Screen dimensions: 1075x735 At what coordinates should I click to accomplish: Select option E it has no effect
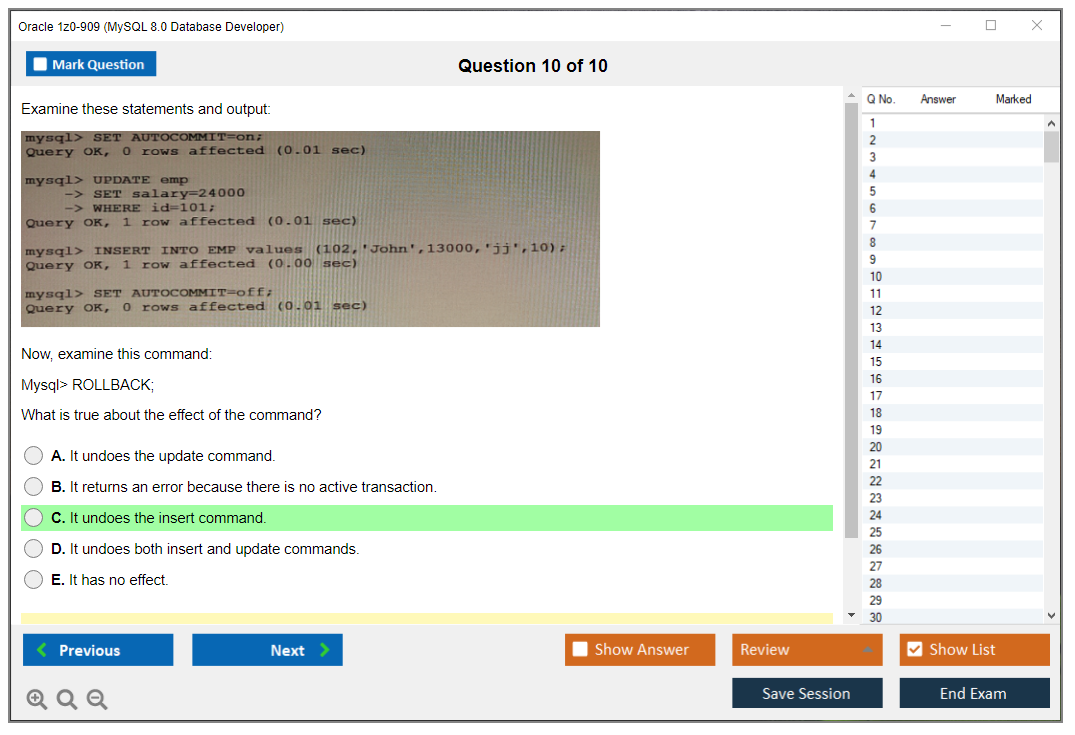click(34, 580)
